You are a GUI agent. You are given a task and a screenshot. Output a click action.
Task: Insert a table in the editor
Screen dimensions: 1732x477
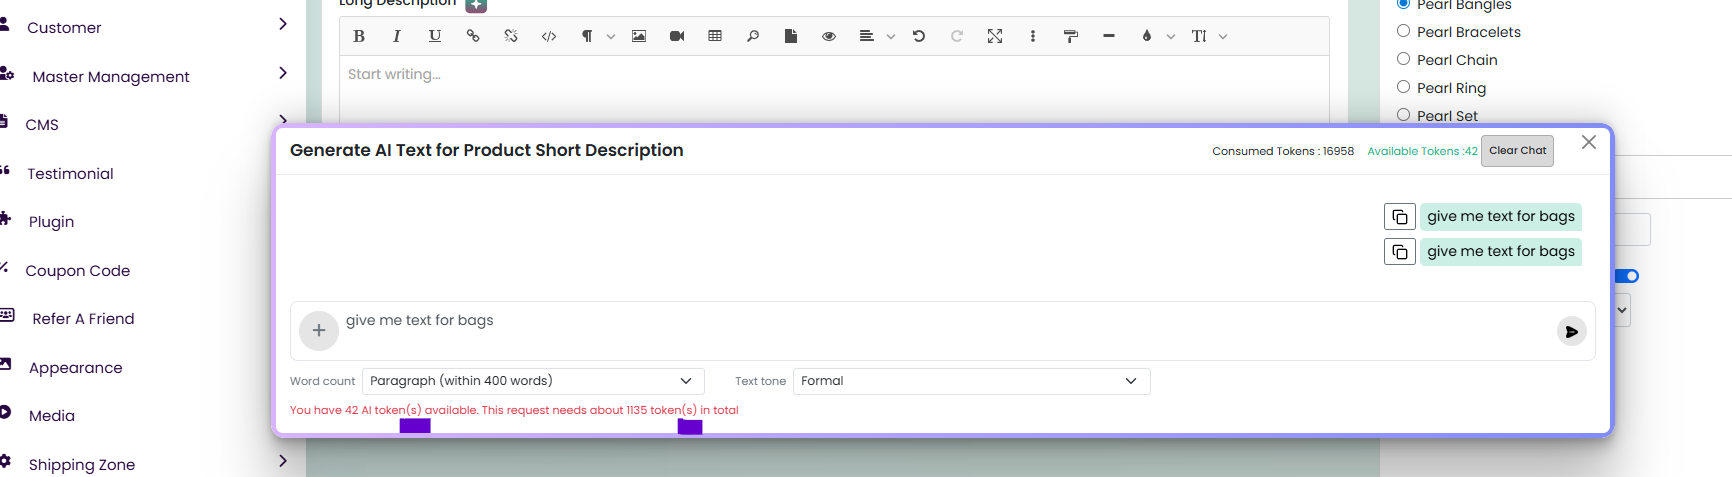pos(715,36)
